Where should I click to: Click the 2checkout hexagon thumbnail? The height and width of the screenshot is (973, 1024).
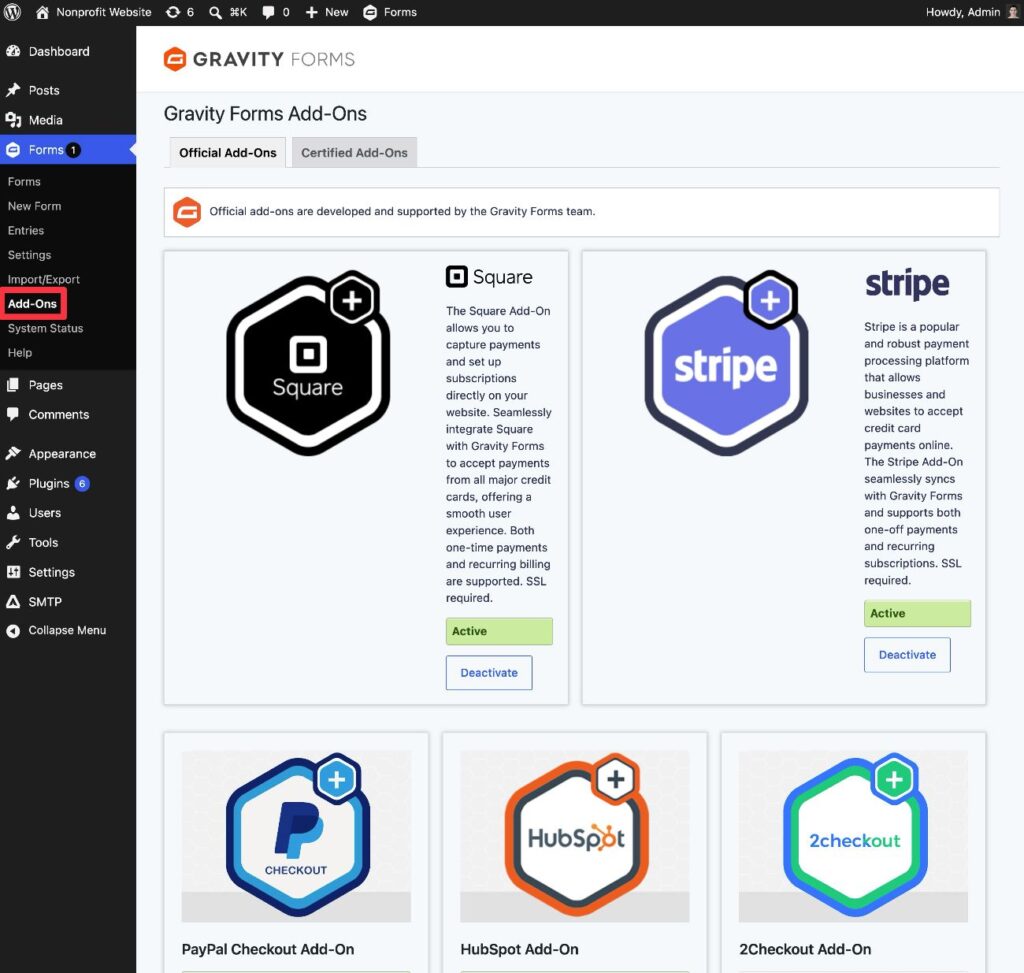pyautogui.click(x=854, y=836)
